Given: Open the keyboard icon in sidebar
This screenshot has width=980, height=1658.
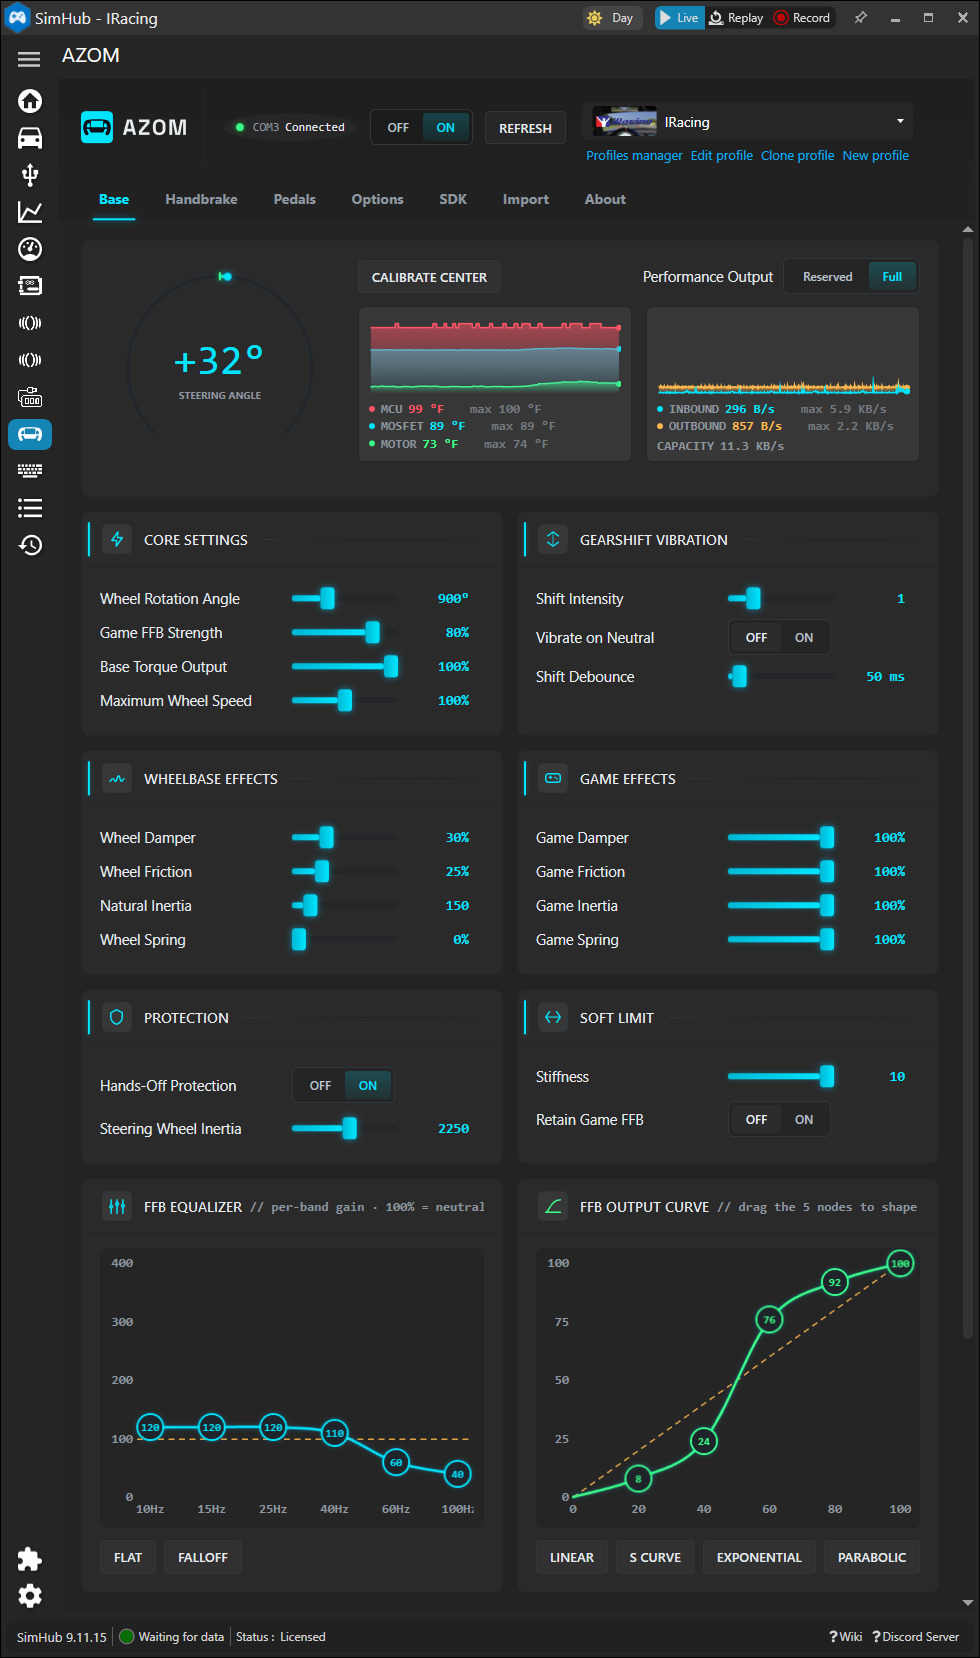Looking at the screenshot, I should coord(30,471).
